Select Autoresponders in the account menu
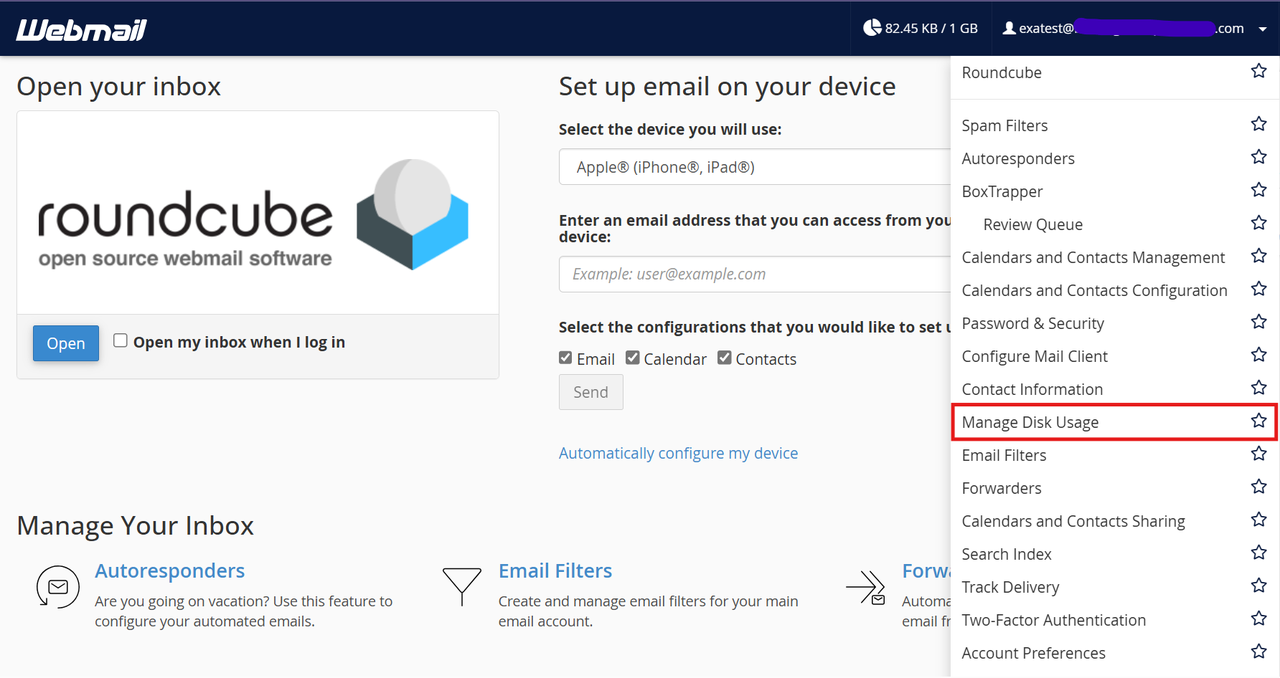The image size is (1280, 678). pos(1018,158)
